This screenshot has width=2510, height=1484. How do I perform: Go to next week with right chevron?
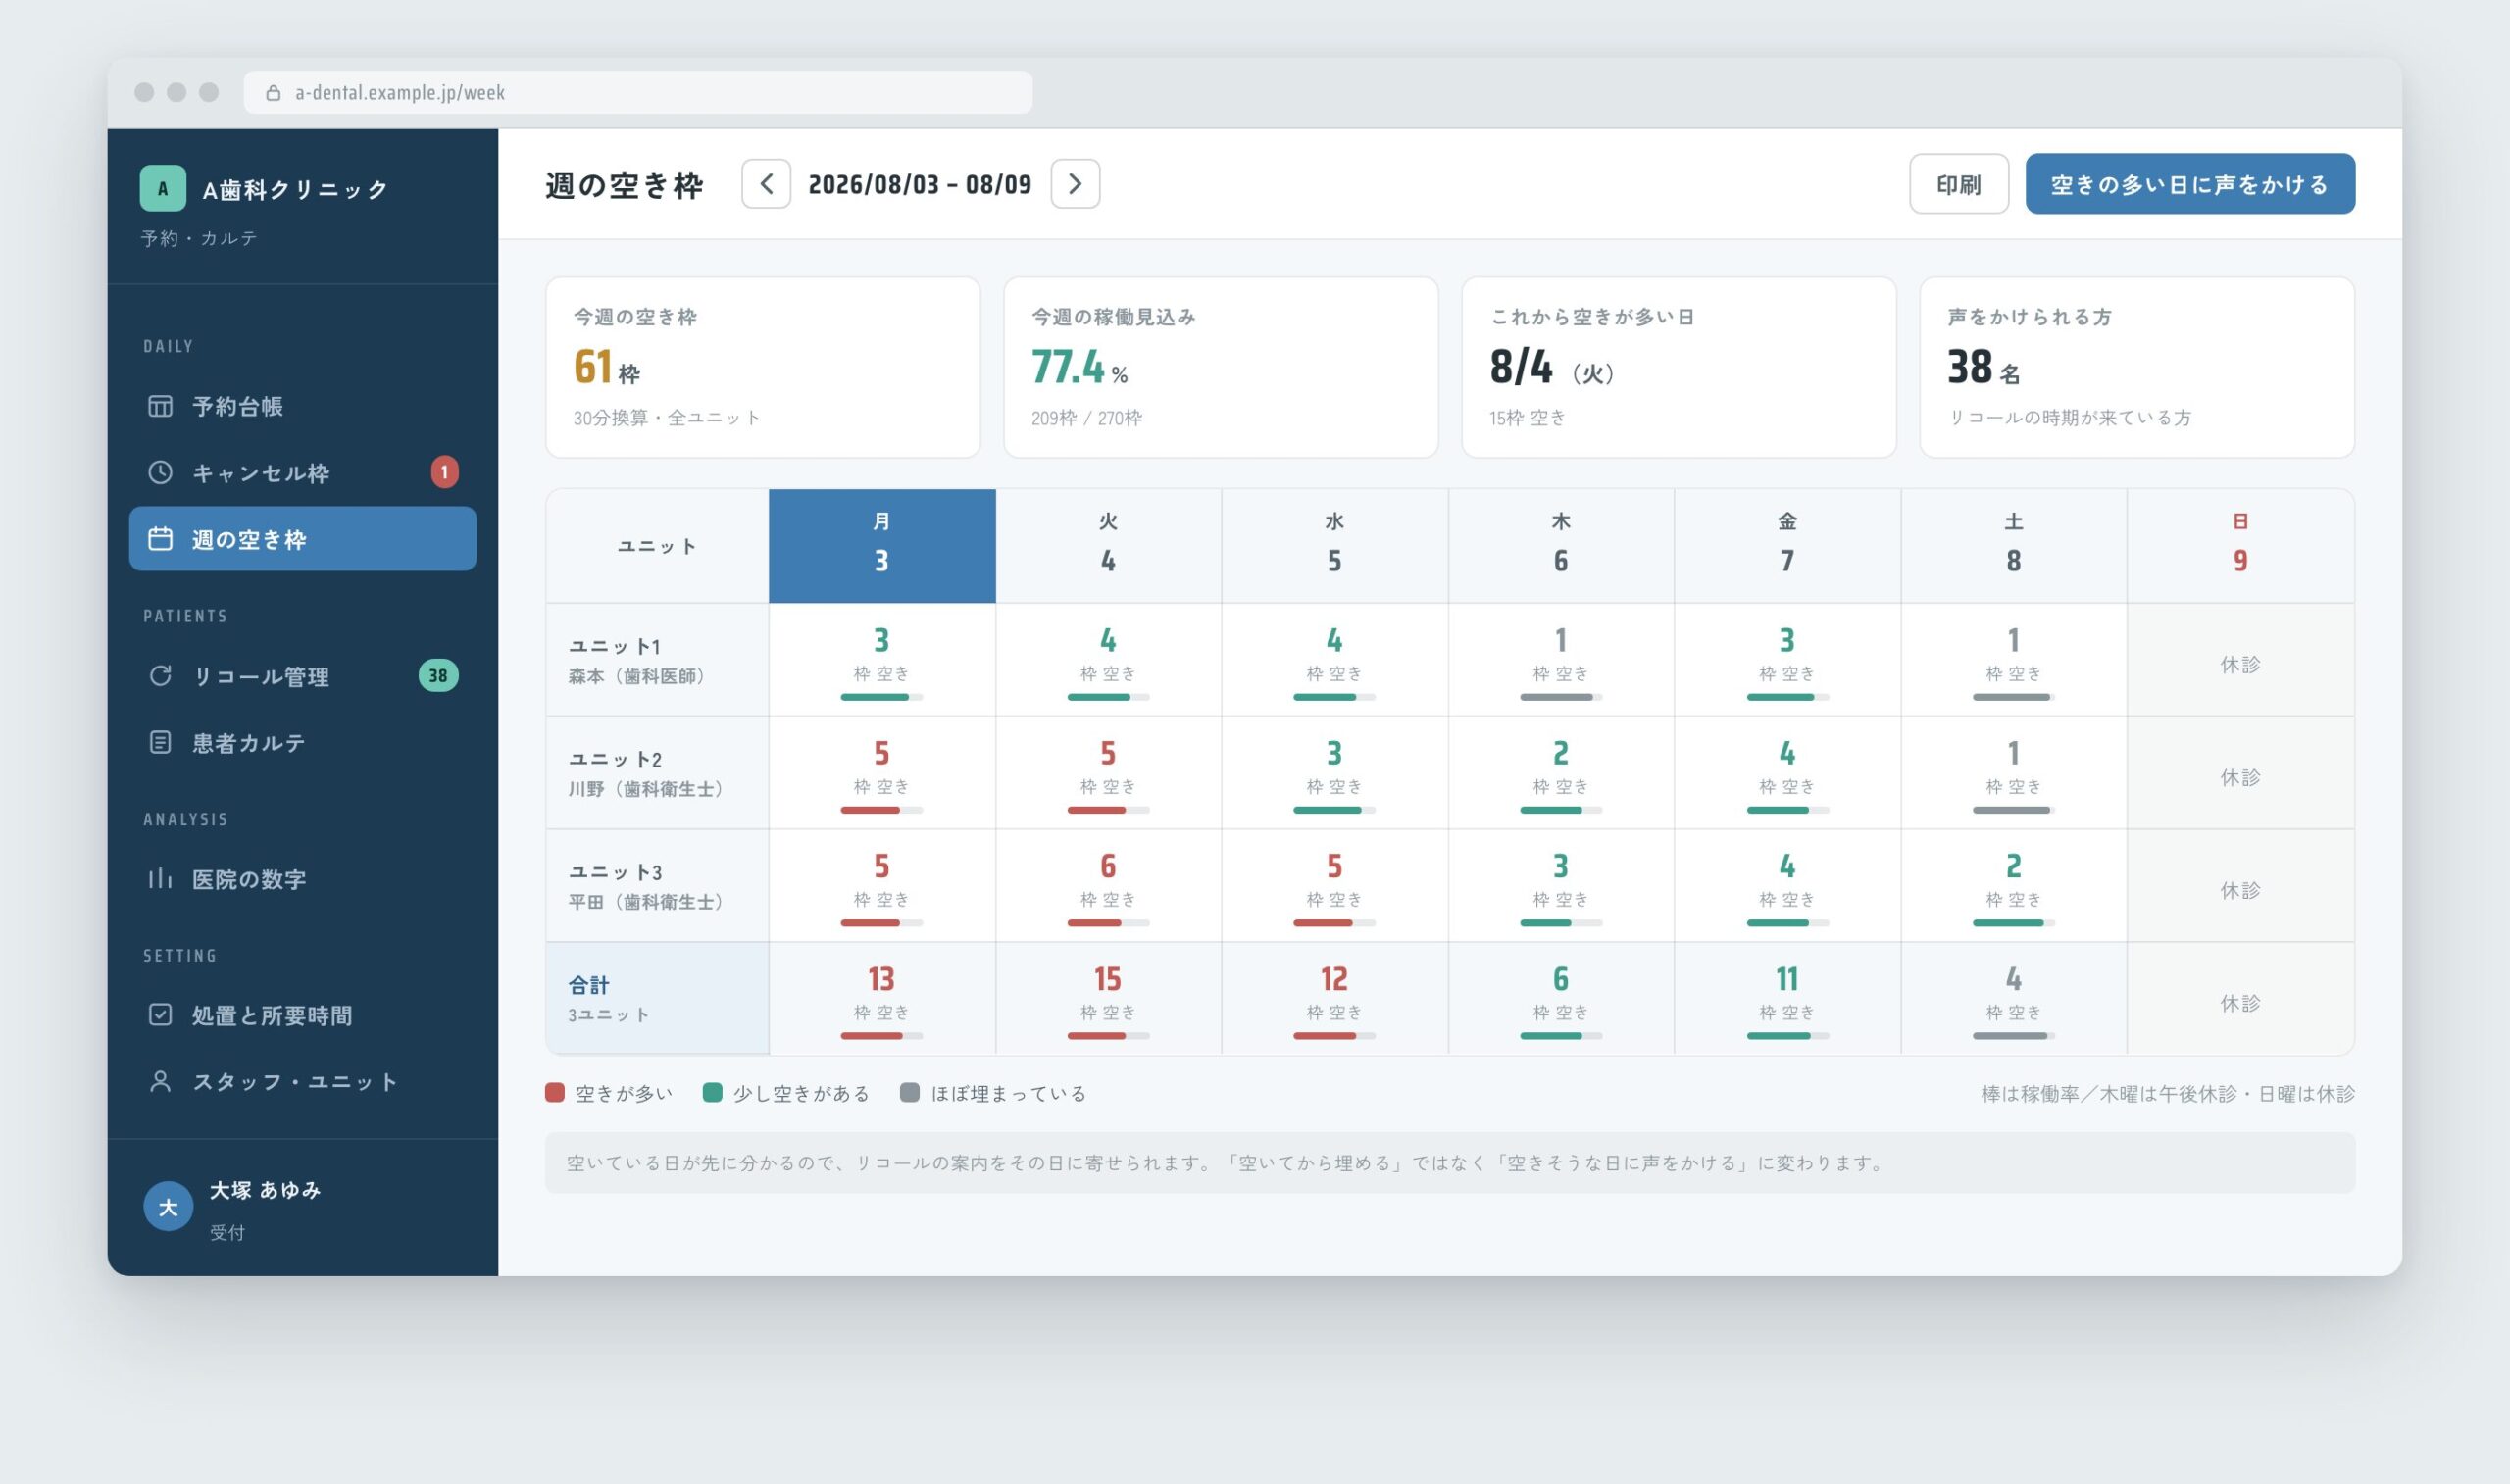1075,184
